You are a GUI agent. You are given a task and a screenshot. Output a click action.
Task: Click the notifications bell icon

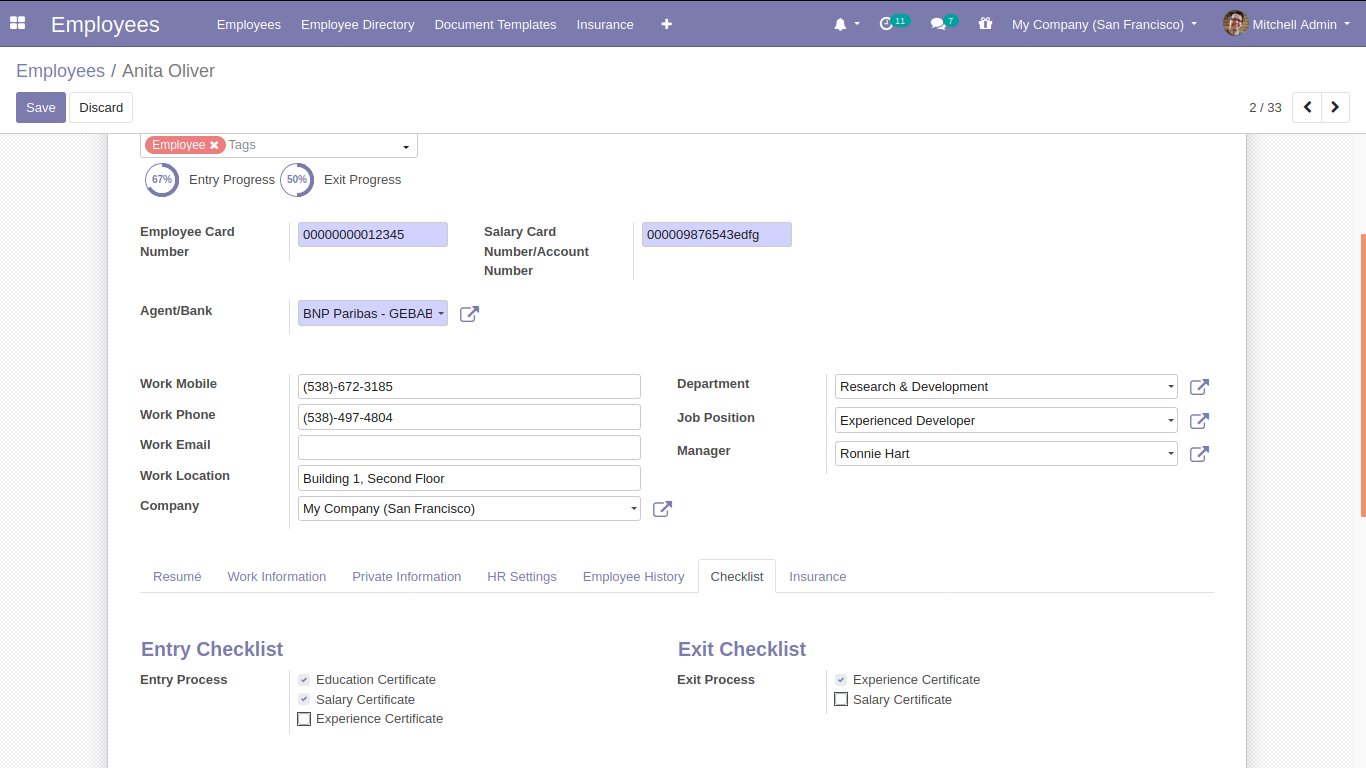pyautogui.click(x=840, y=24)
